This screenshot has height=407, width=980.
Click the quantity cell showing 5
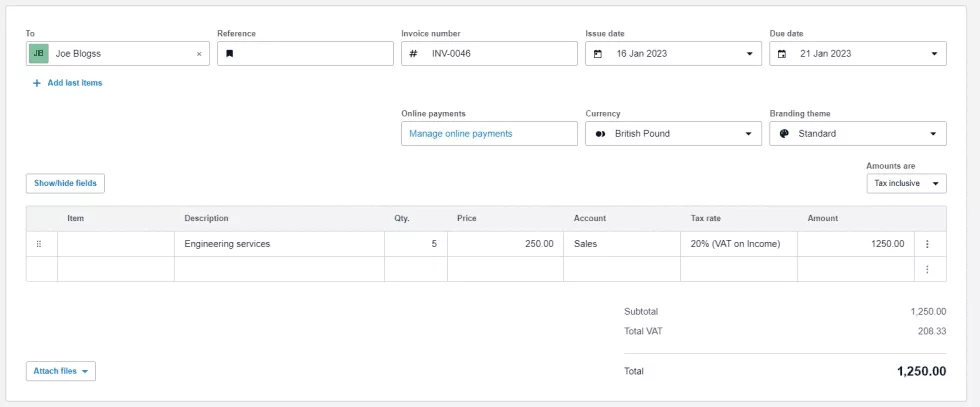click(x=416, y=244)
